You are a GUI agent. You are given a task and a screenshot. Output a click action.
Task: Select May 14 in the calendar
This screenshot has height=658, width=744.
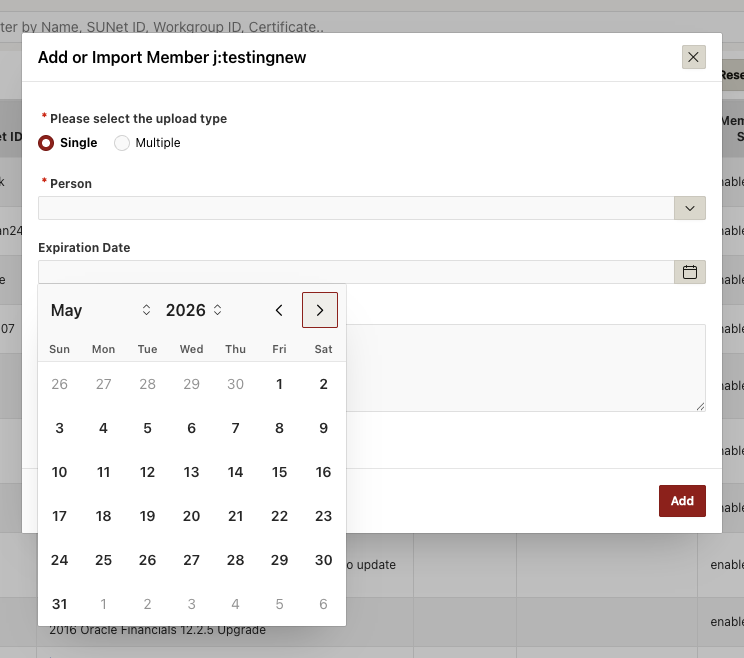click(x=235, y=472)
